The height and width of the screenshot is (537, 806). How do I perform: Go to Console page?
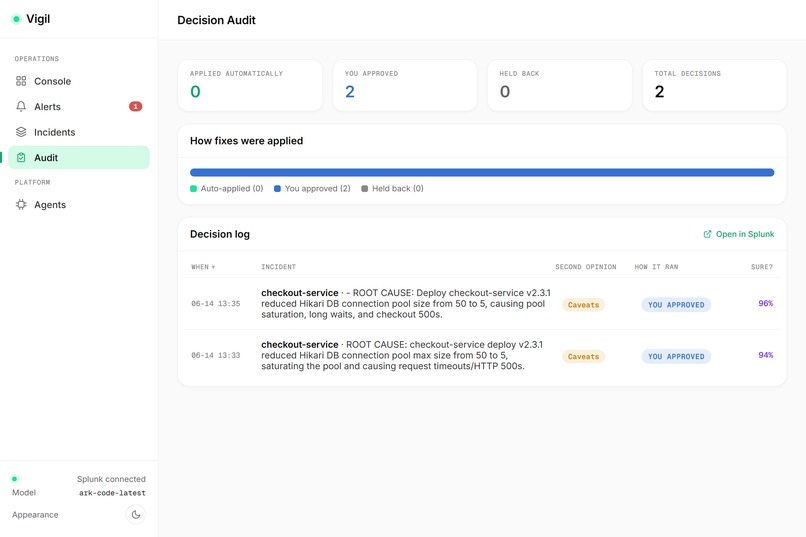coord(79,81)
